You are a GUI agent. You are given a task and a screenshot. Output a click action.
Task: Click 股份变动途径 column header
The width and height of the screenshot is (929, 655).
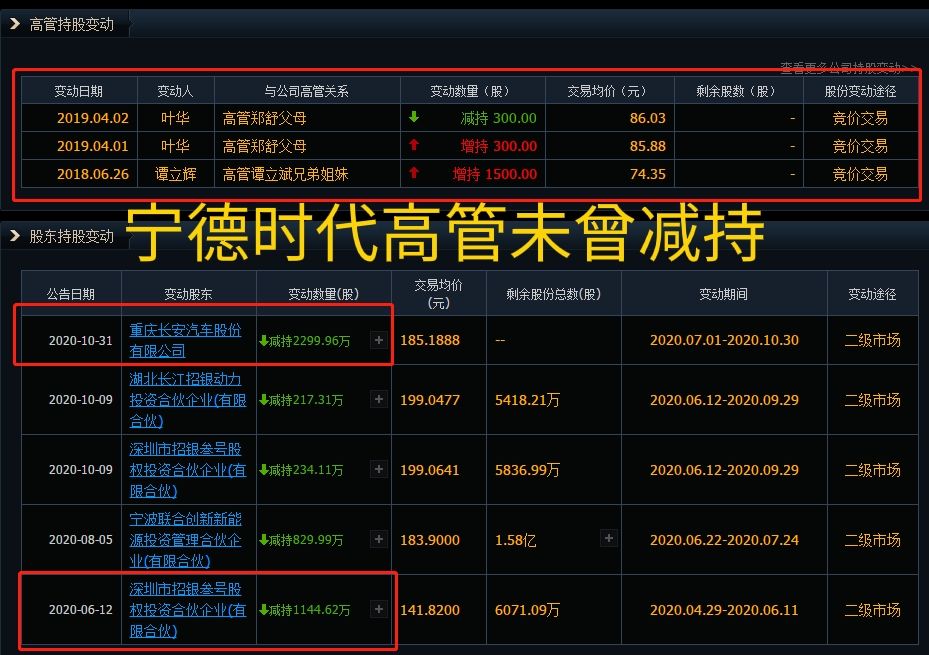tap(860, 91)
